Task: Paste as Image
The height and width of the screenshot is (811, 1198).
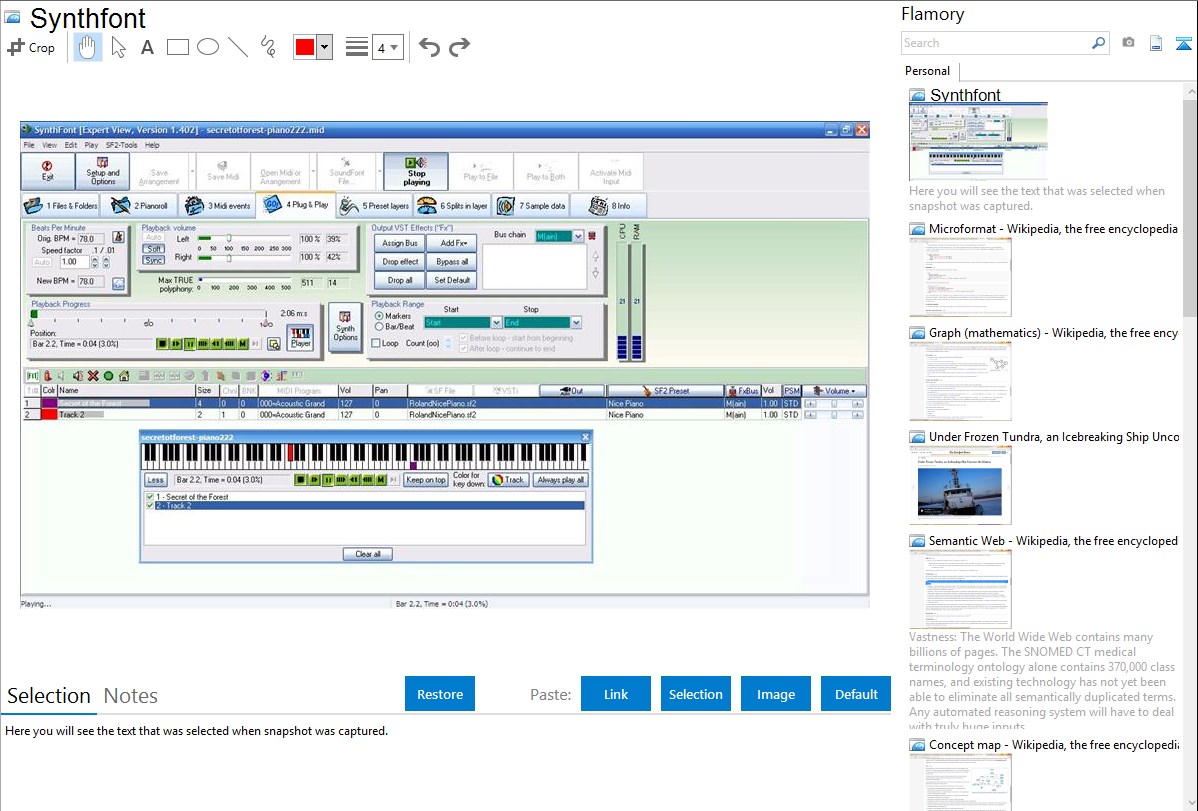Action: click(x=776, y=694)
